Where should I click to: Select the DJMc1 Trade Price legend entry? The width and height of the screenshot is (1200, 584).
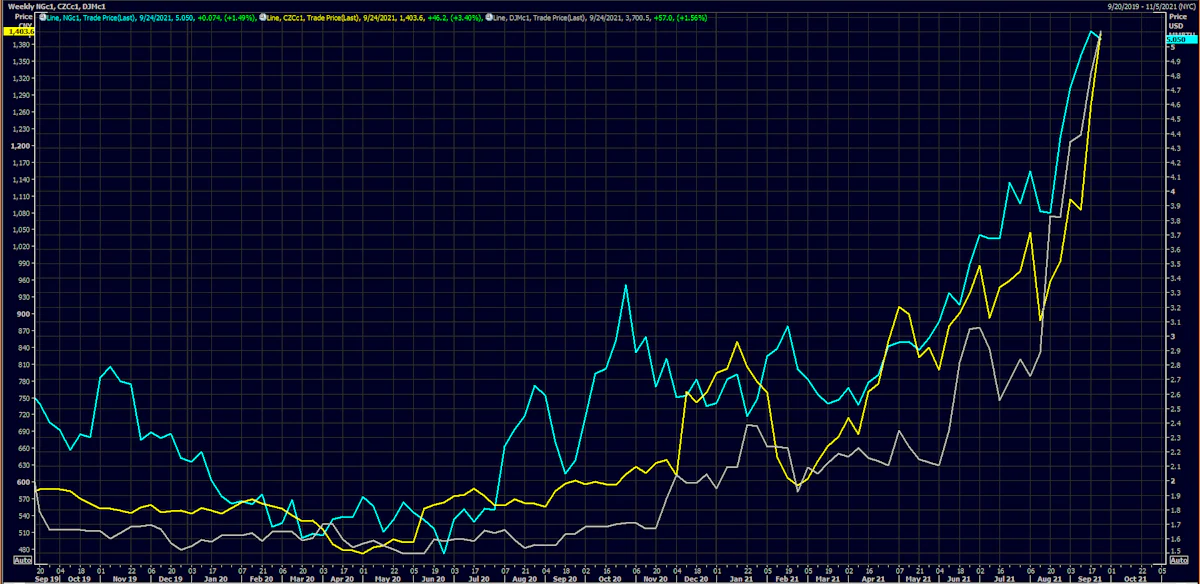[x=600, y=18]
